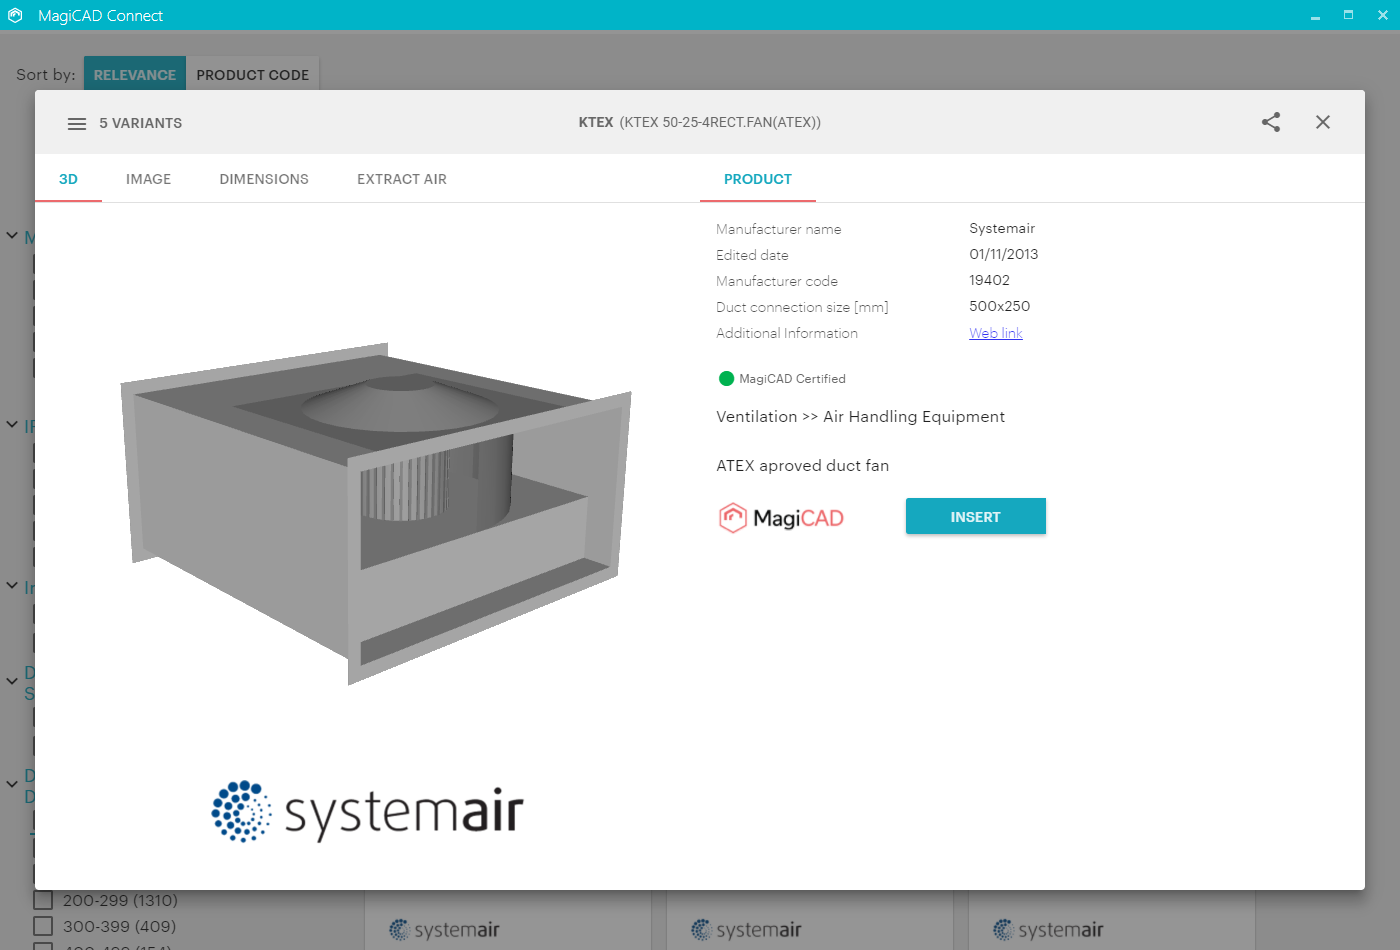Screen dimensions: 1400x950
Task: Click the Ventilation >> Air Handling Equipment text
Action: click(861, 417)
